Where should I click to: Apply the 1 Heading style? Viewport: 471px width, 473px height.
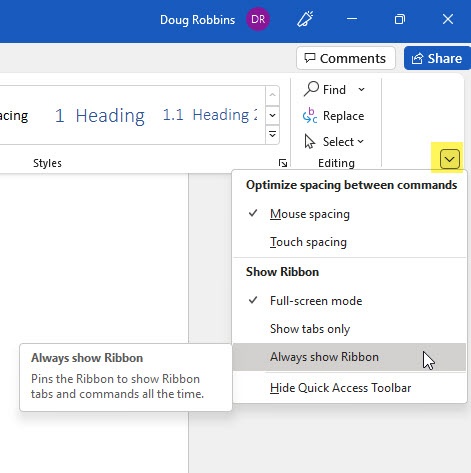[100, 116]
